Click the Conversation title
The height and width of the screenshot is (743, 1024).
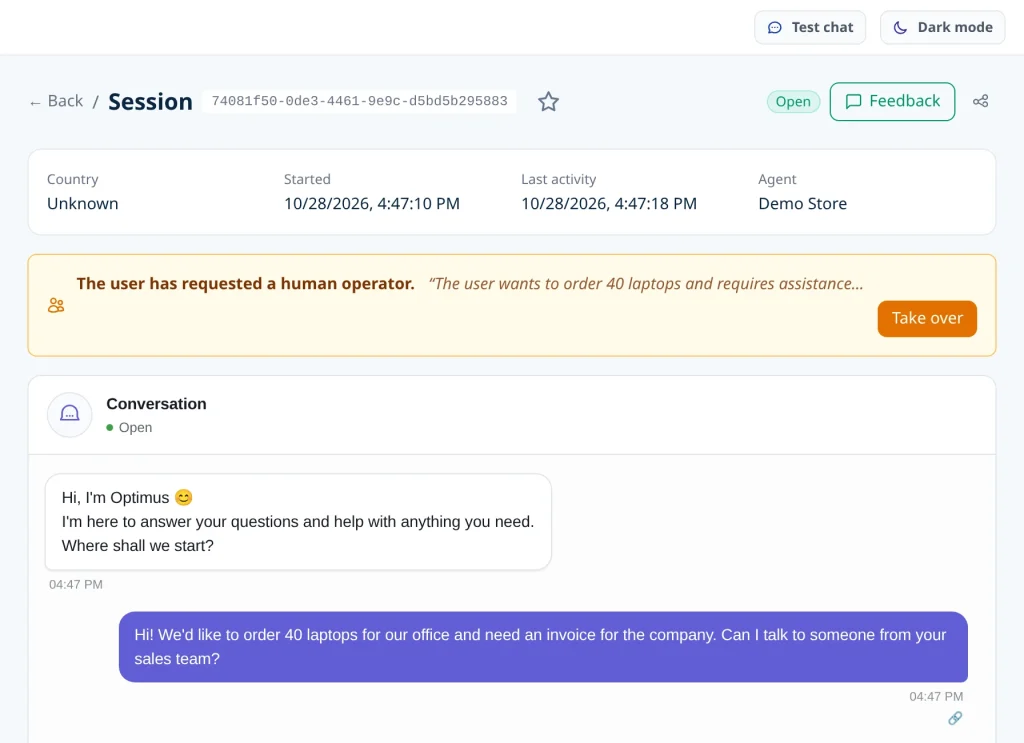tap(156, 404)
